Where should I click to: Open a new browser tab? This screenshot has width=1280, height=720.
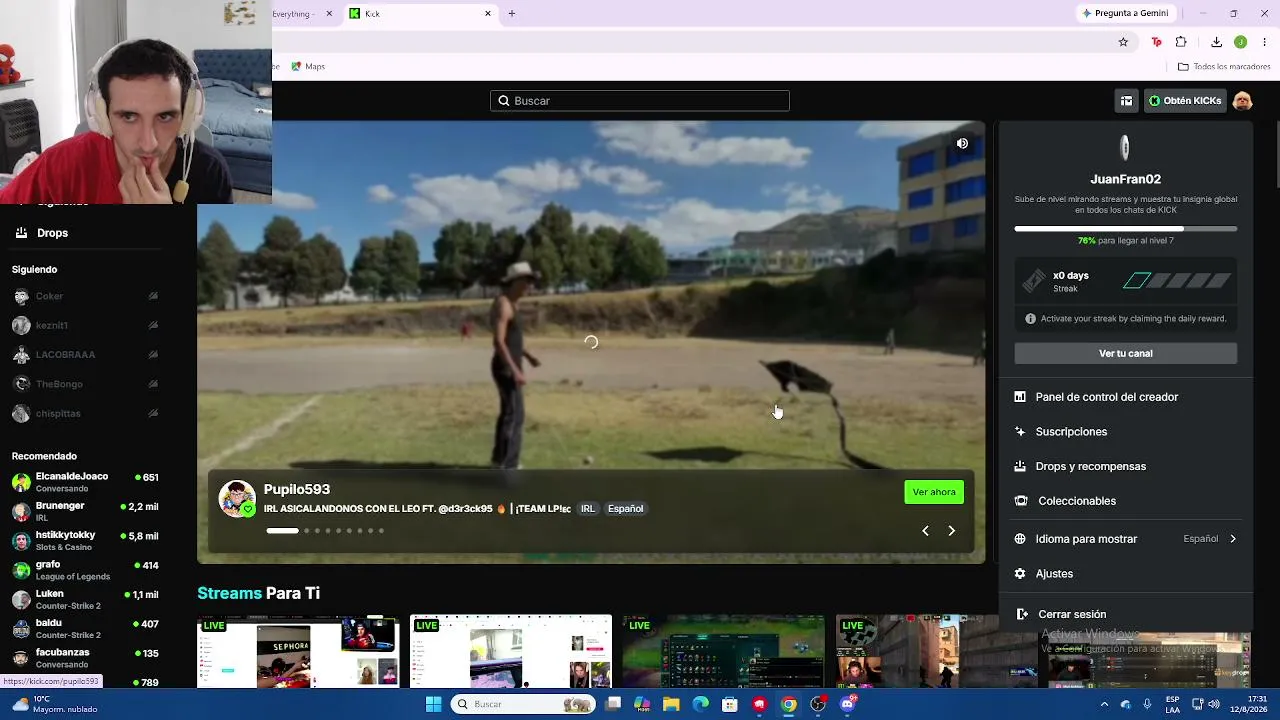512,14
